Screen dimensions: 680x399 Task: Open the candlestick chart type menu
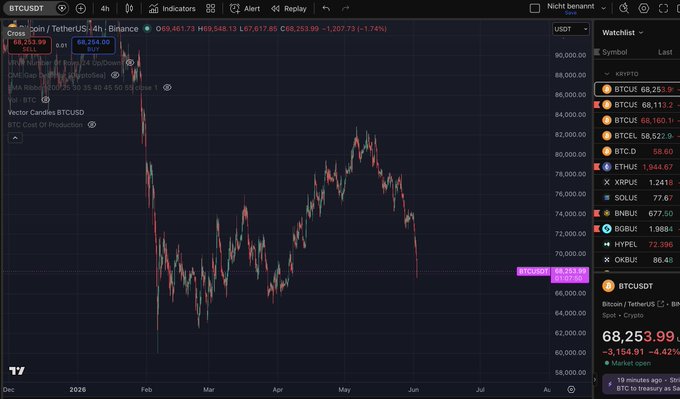click(129, 8)
